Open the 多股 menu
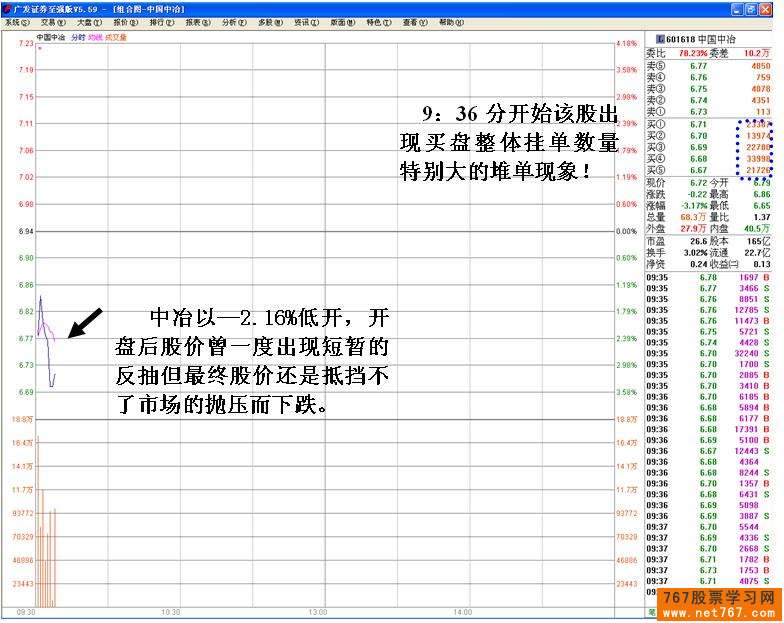The width and height of the screenshot is (784, 623). coord(270,22)
